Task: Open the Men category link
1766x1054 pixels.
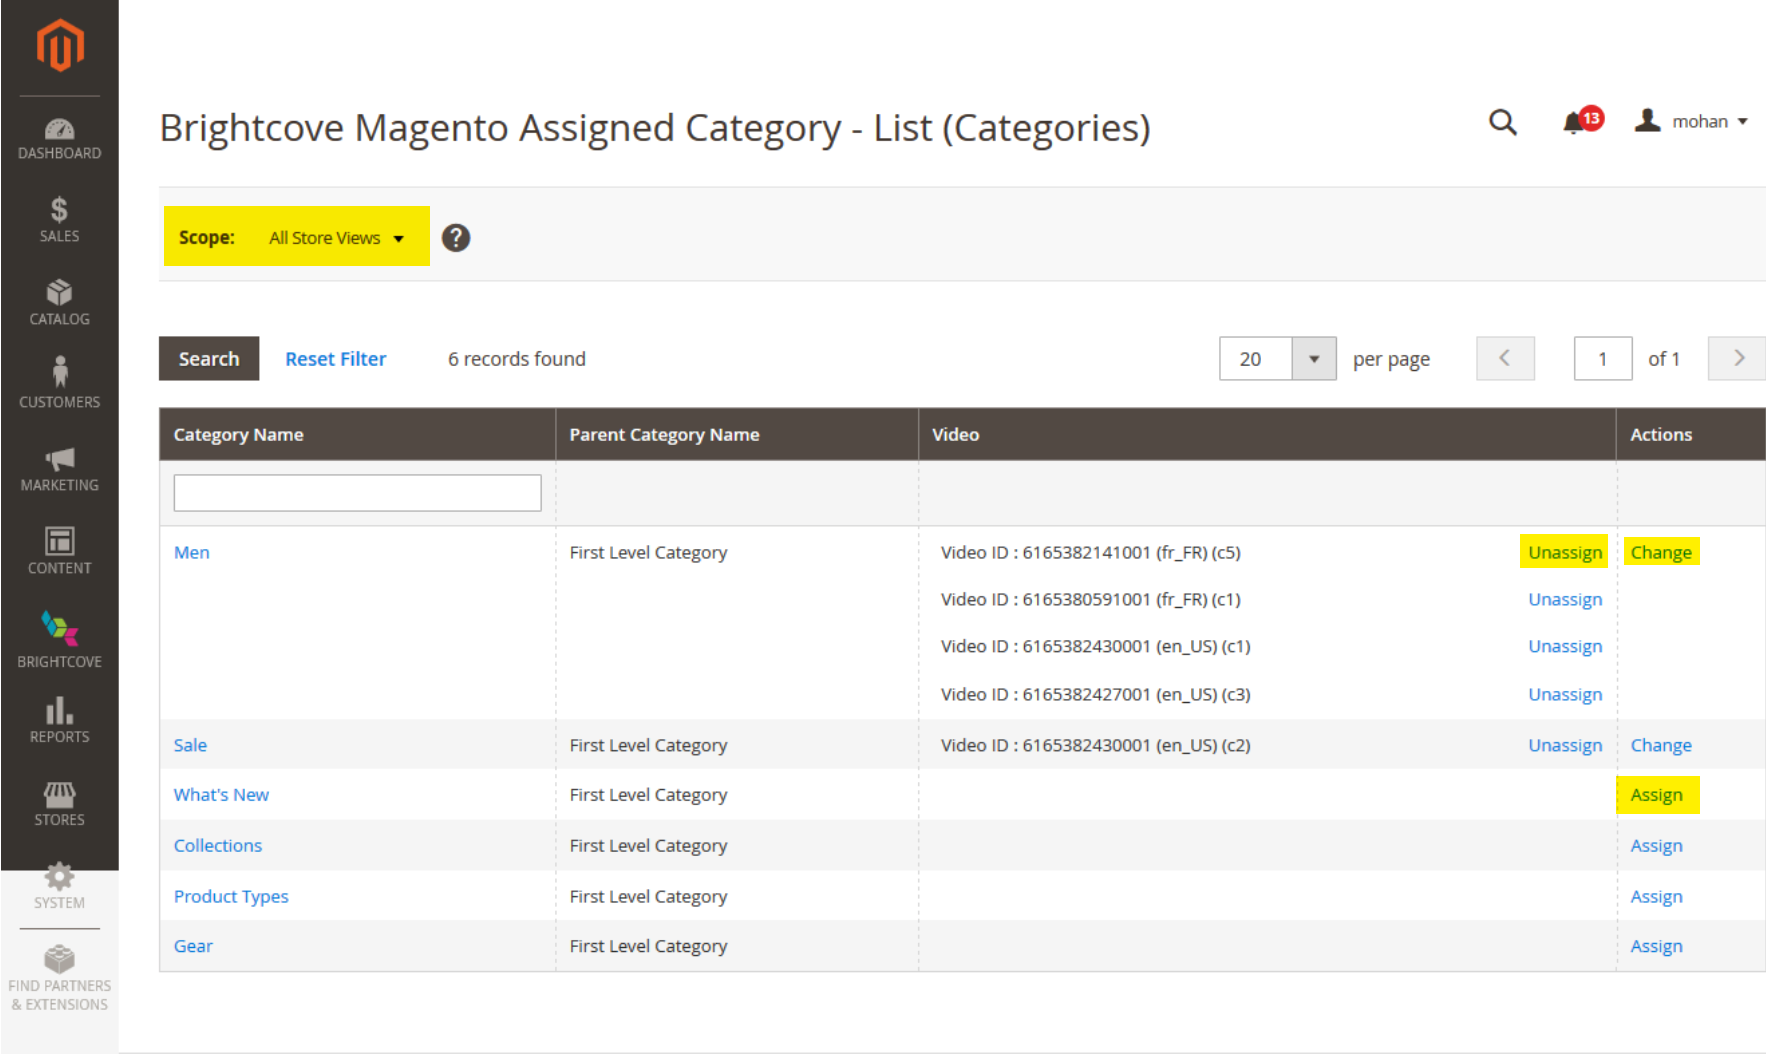Action: tap(191, 551)
